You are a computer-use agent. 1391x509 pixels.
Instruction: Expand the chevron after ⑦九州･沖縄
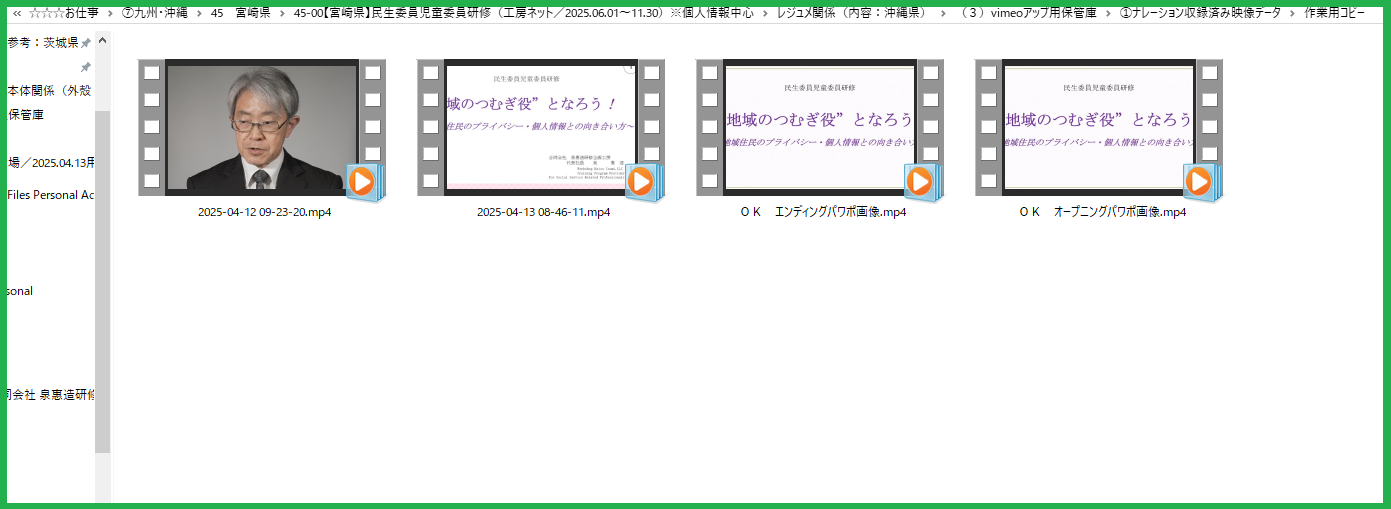pyautogui.click(x=200, y=12)
